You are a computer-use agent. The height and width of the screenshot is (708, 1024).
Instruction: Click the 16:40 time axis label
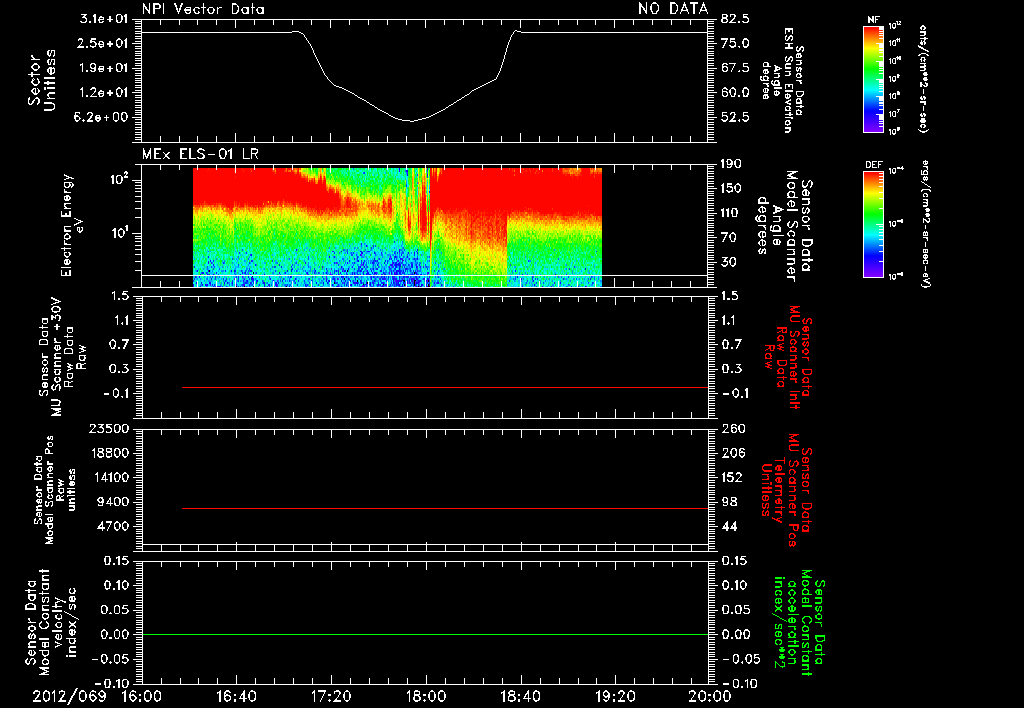(x=236, y=696)
